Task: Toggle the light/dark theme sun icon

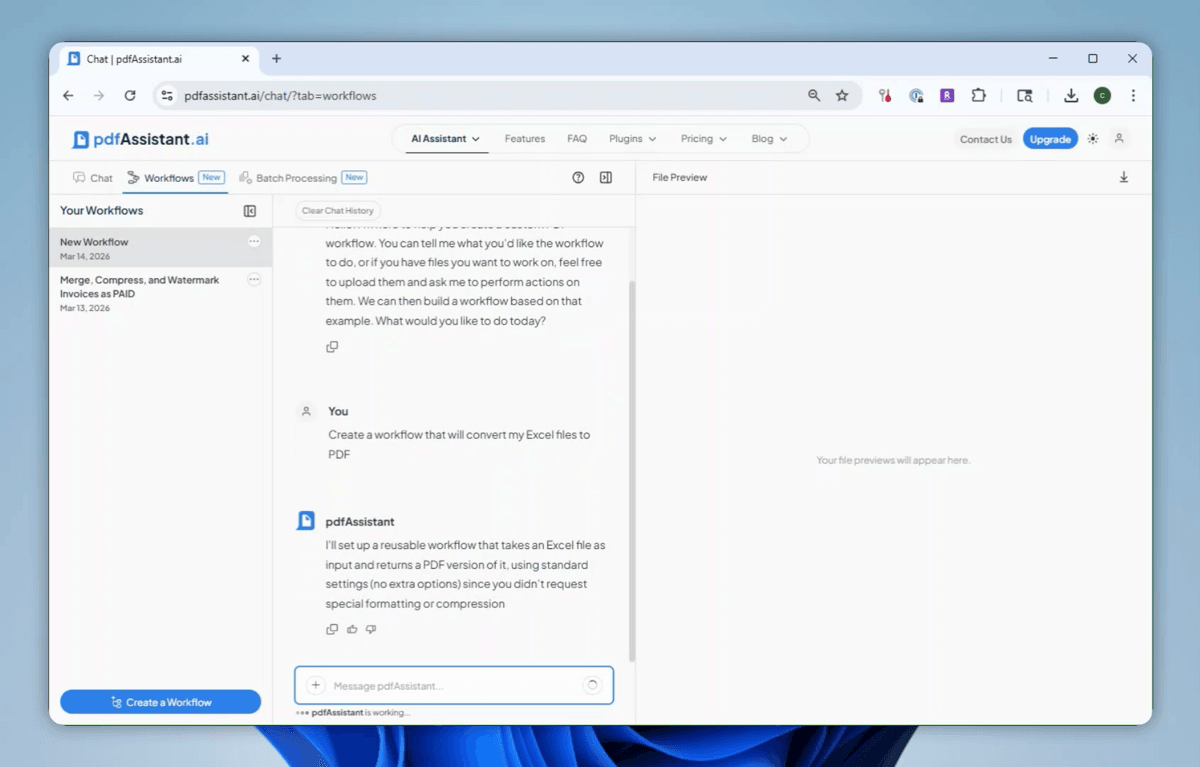Action: tap(1093, 139)
